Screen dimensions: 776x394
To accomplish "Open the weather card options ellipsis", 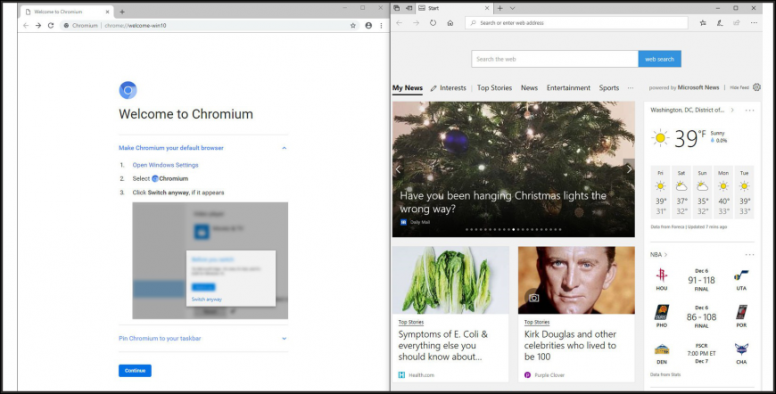I will [749, 110].
